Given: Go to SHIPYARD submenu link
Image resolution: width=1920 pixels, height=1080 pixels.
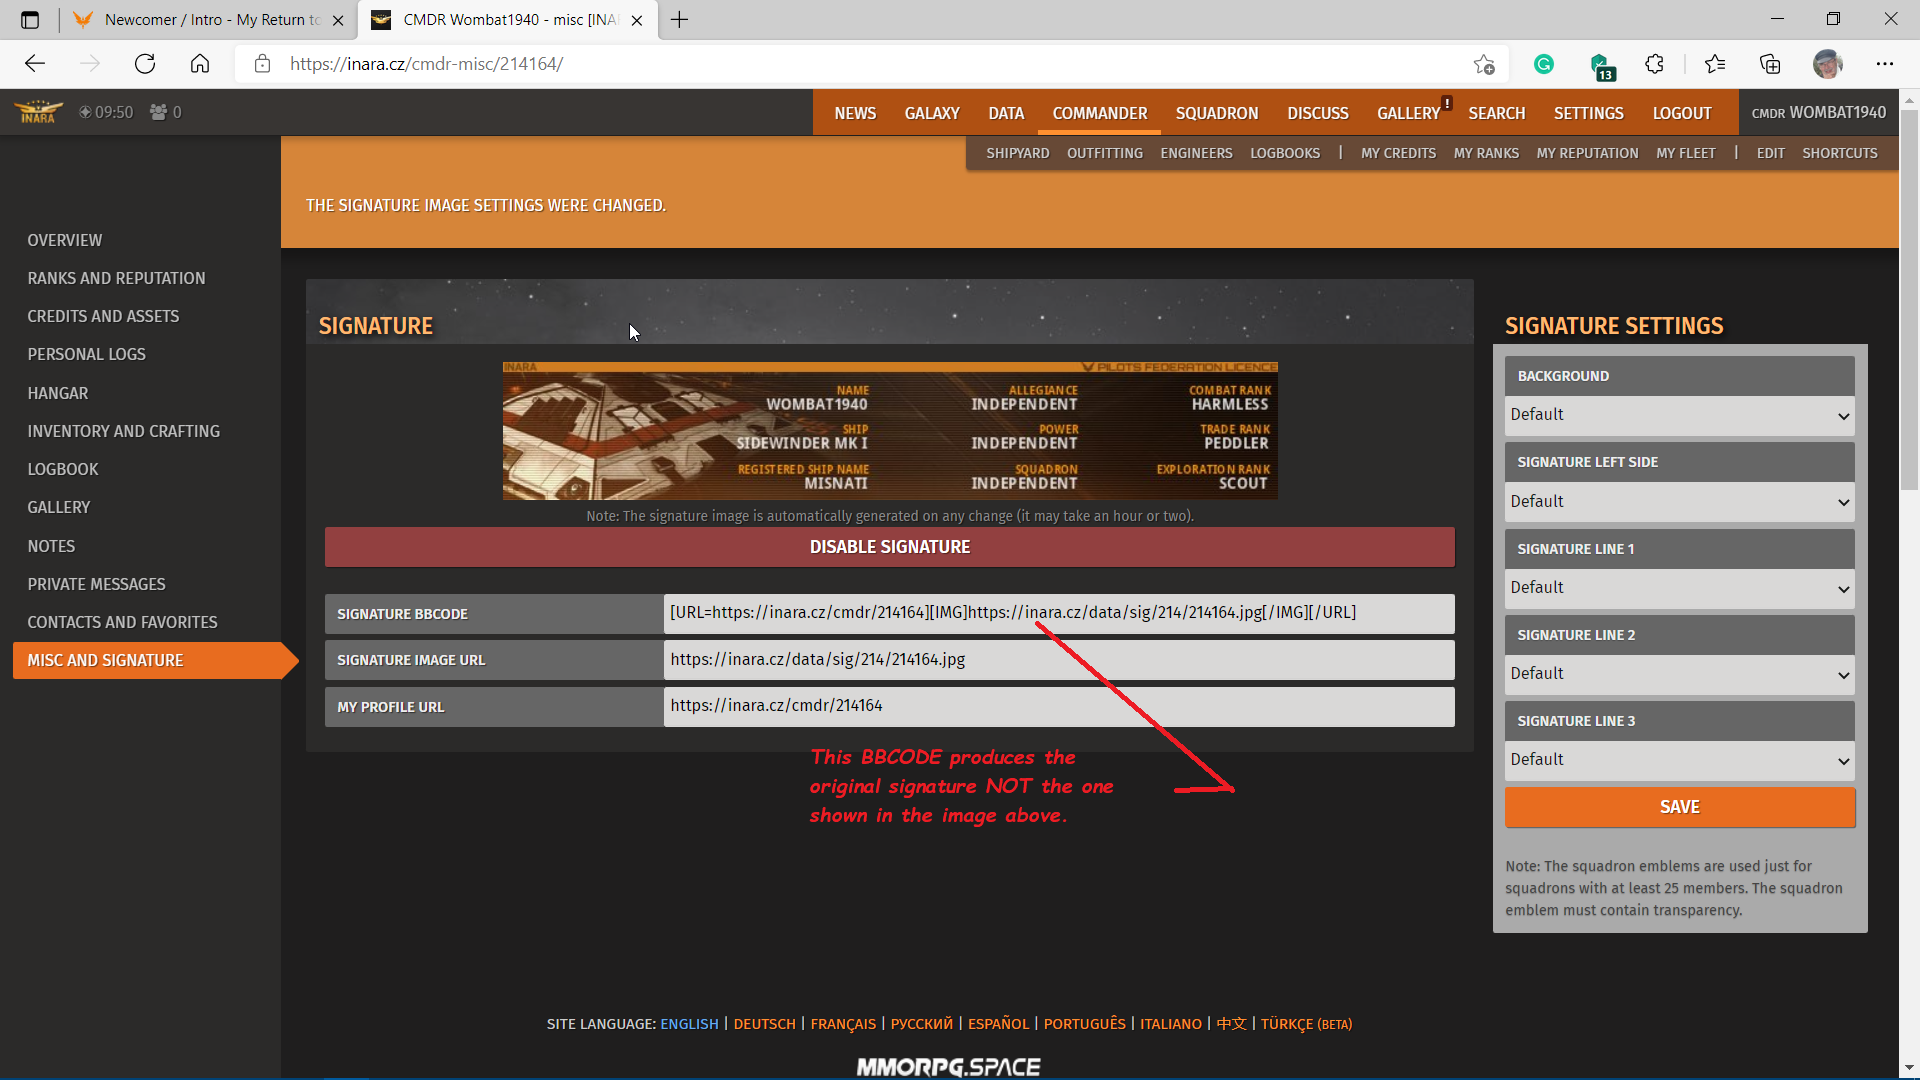Looking at the screenshot, I should tap(1017, 153).
